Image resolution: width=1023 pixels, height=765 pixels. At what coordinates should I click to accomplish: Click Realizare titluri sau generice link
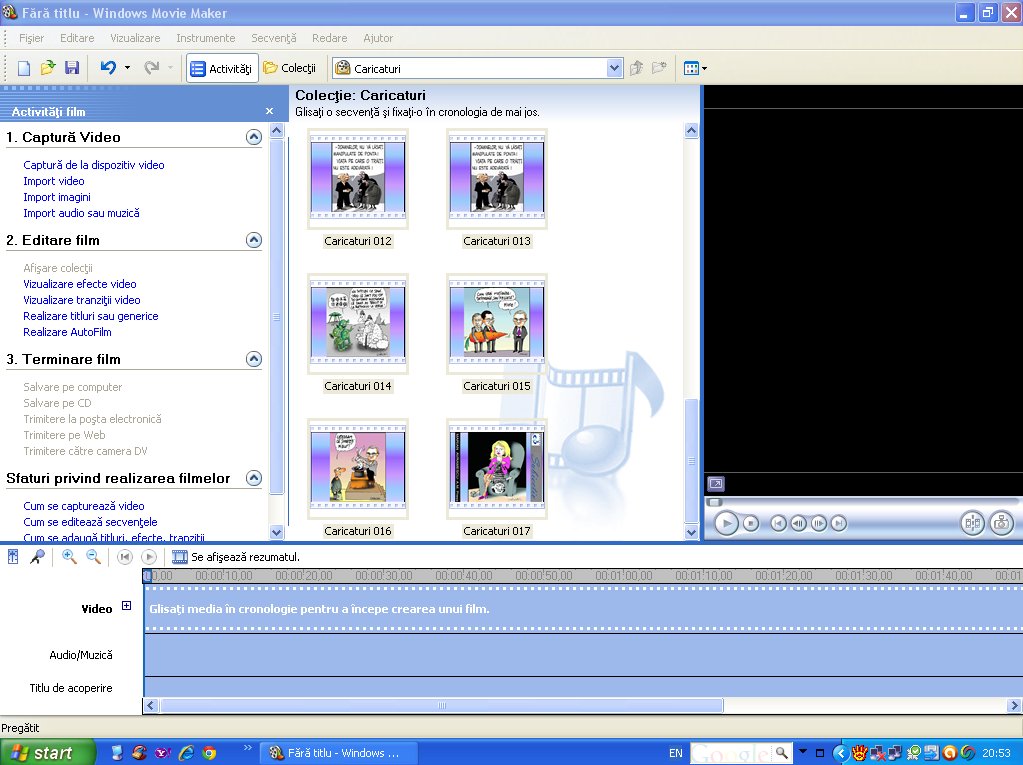pos(91,316)
